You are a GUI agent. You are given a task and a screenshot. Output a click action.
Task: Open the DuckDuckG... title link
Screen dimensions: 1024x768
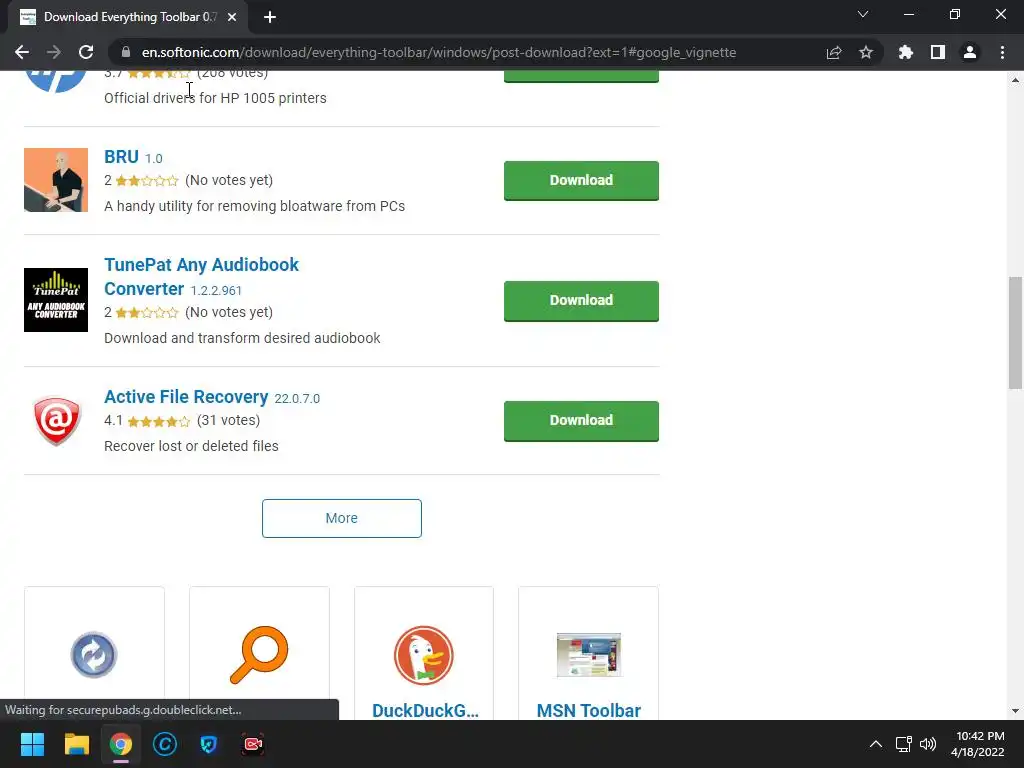tap(425, 711)
